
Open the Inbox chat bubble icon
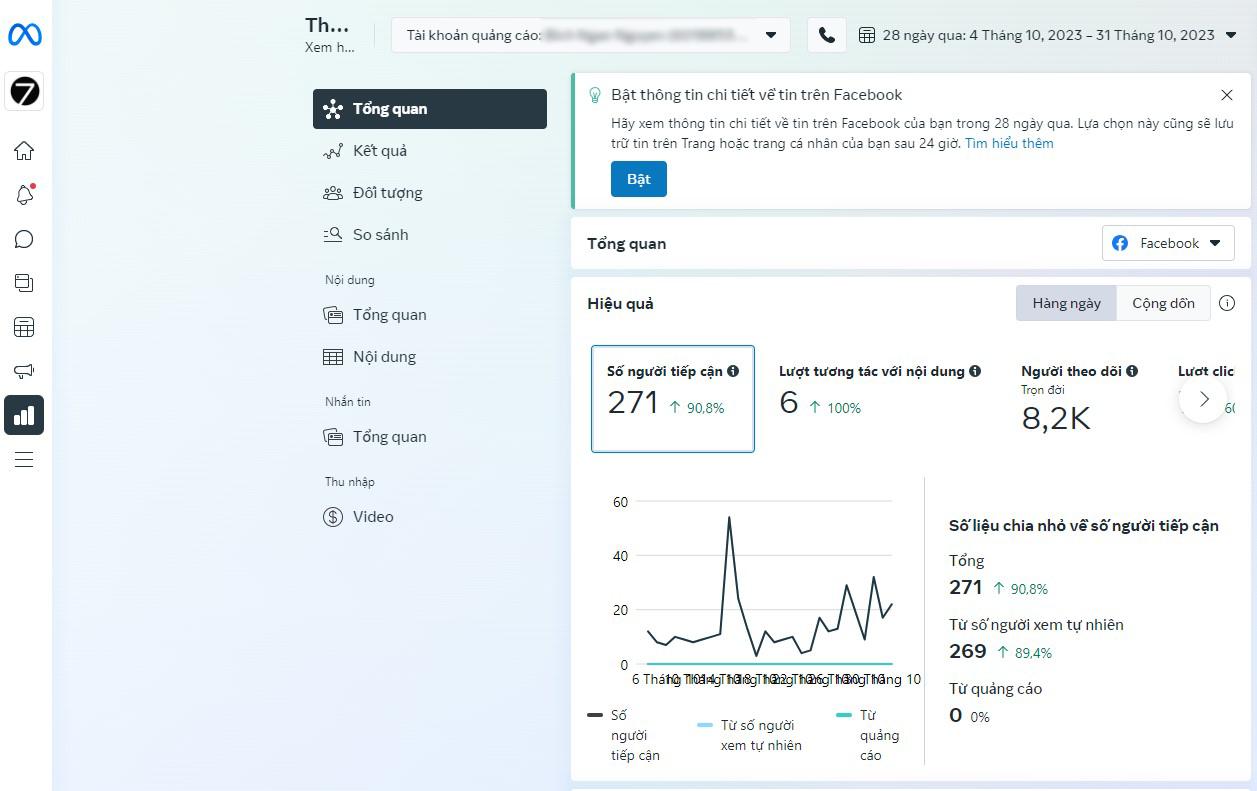(x=24, y=239)
